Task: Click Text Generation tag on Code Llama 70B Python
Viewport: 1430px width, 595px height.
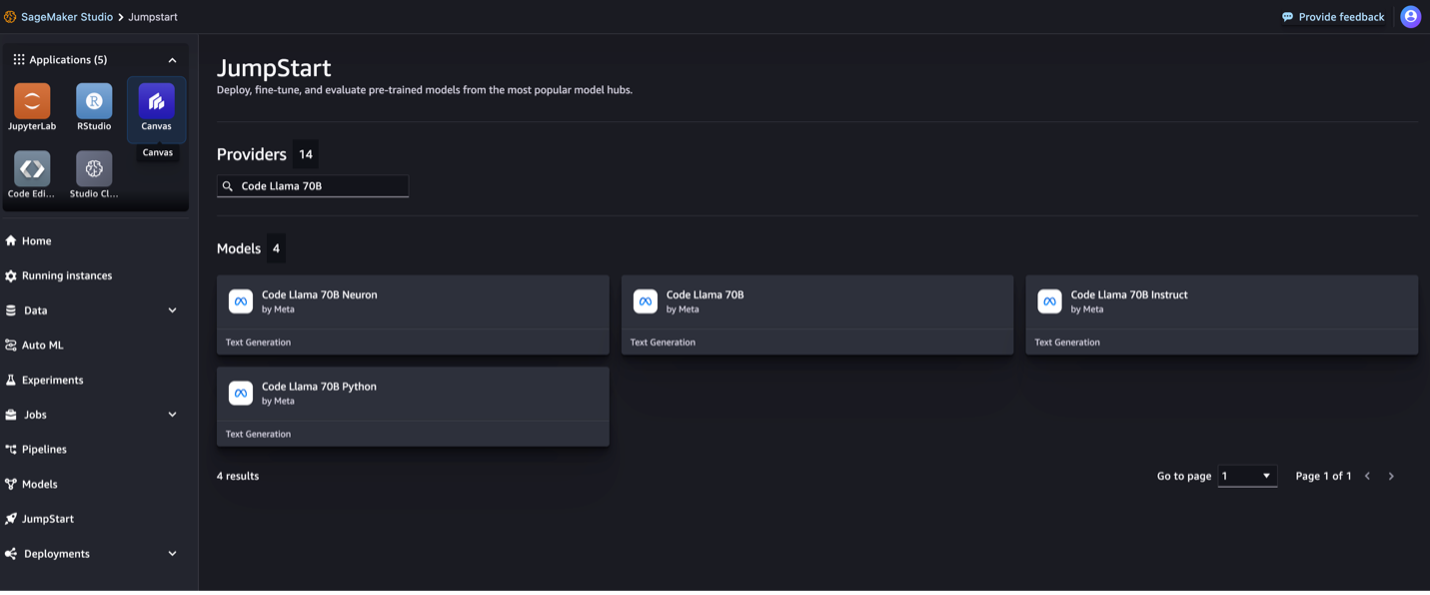Action: coord(258,434)
